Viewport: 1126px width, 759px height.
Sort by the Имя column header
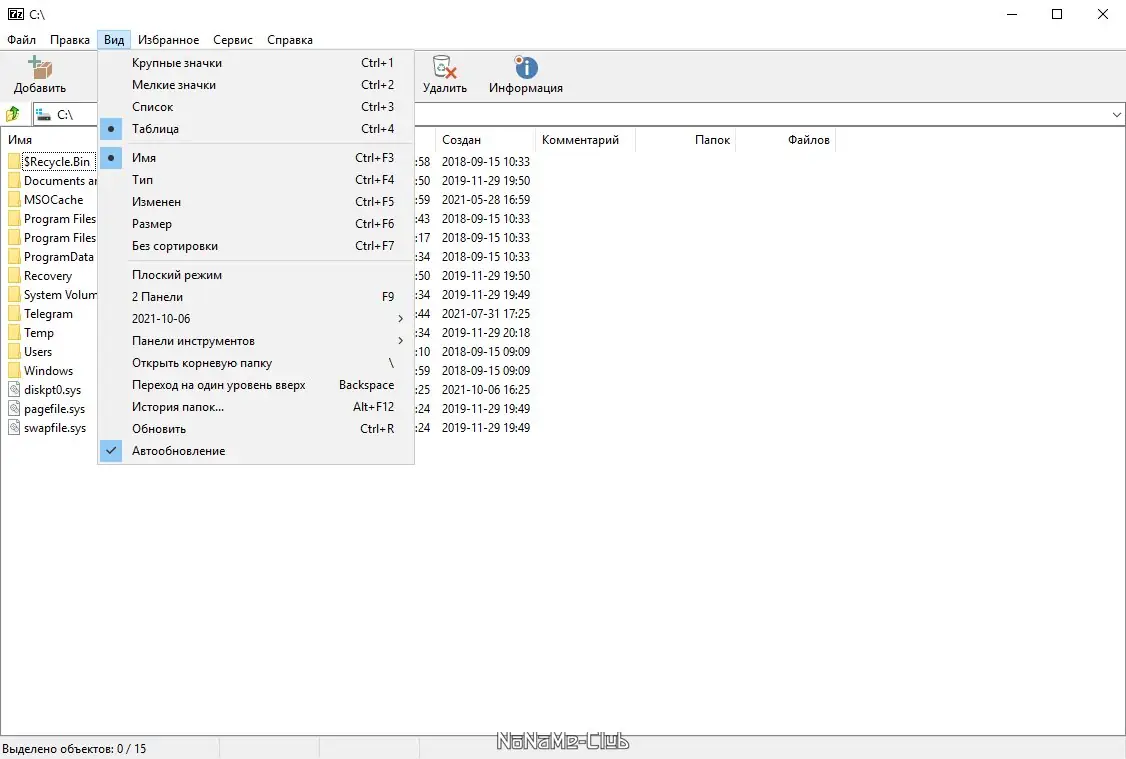[x=49, y=140]
